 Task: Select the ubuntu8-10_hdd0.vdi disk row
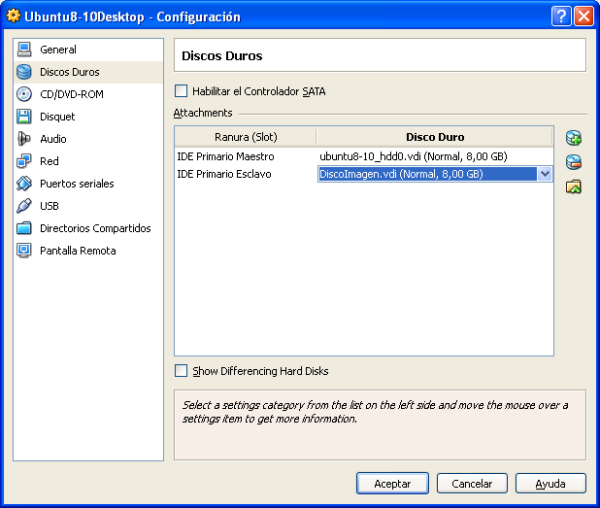pyautogui.click(x=413, y=157)
